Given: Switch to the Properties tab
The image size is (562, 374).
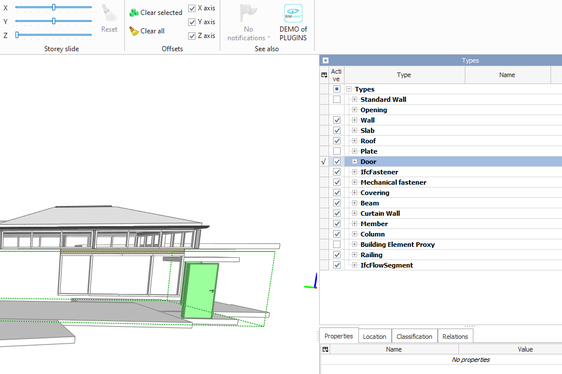Looking at the screenshot, I should 339,336.
